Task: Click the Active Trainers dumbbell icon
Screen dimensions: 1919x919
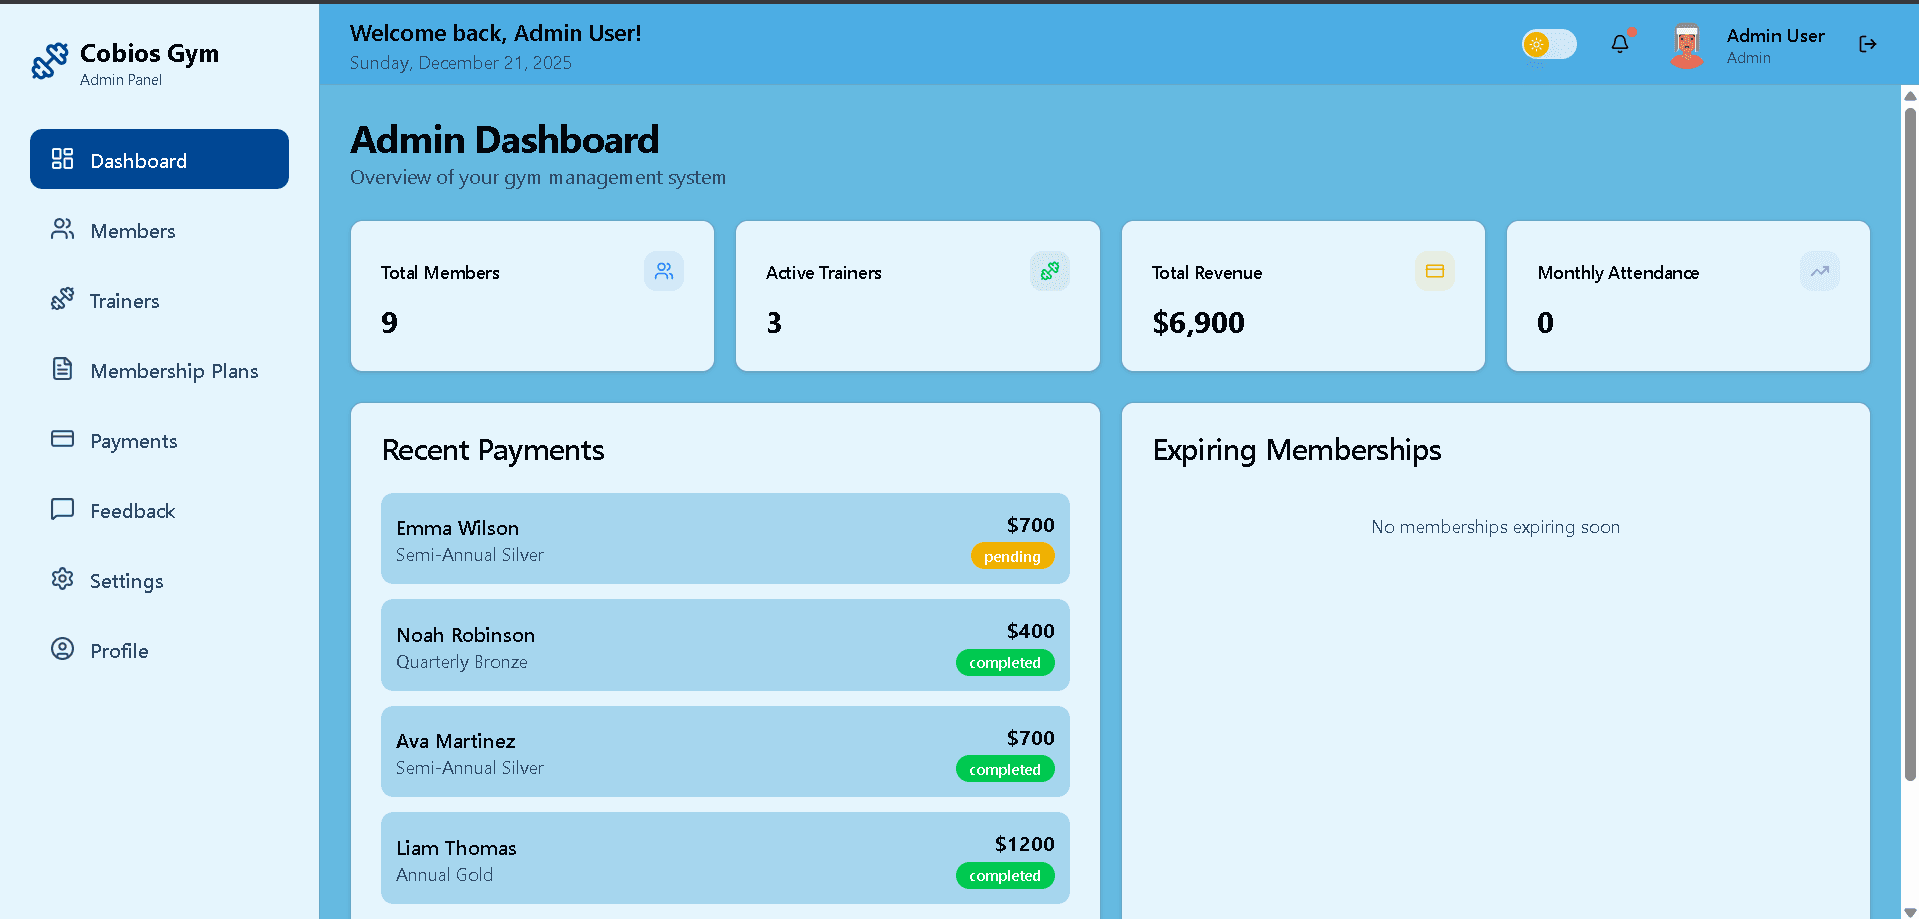Action: [x=1049, y=271]
